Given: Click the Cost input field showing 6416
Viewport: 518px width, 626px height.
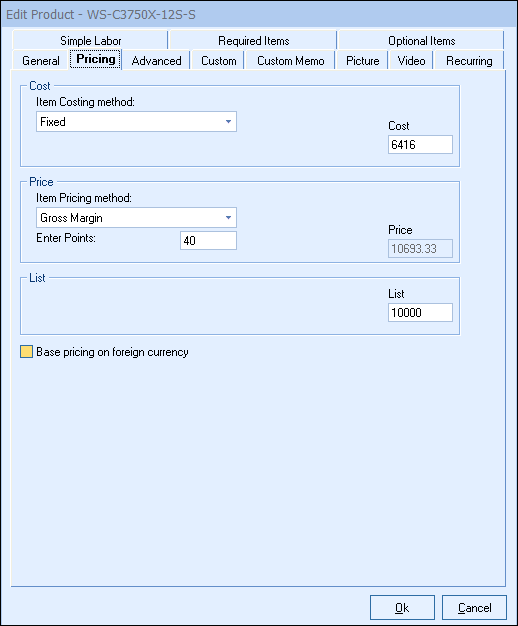Looking at the screenshot, I should point(420,145).
